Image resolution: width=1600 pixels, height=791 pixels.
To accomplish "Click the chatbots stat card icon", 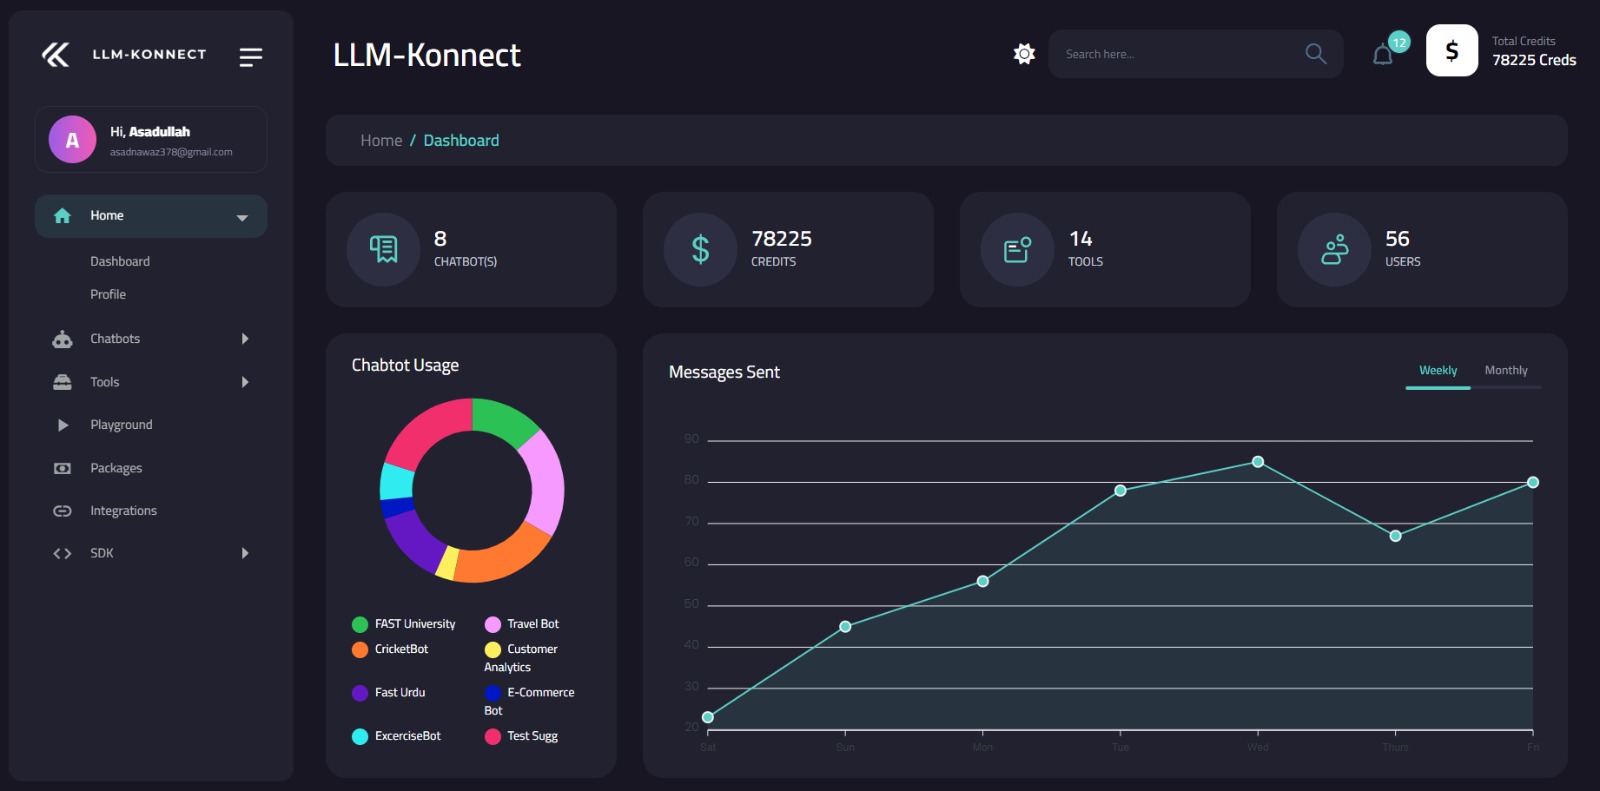I will (x=383, y=249).
